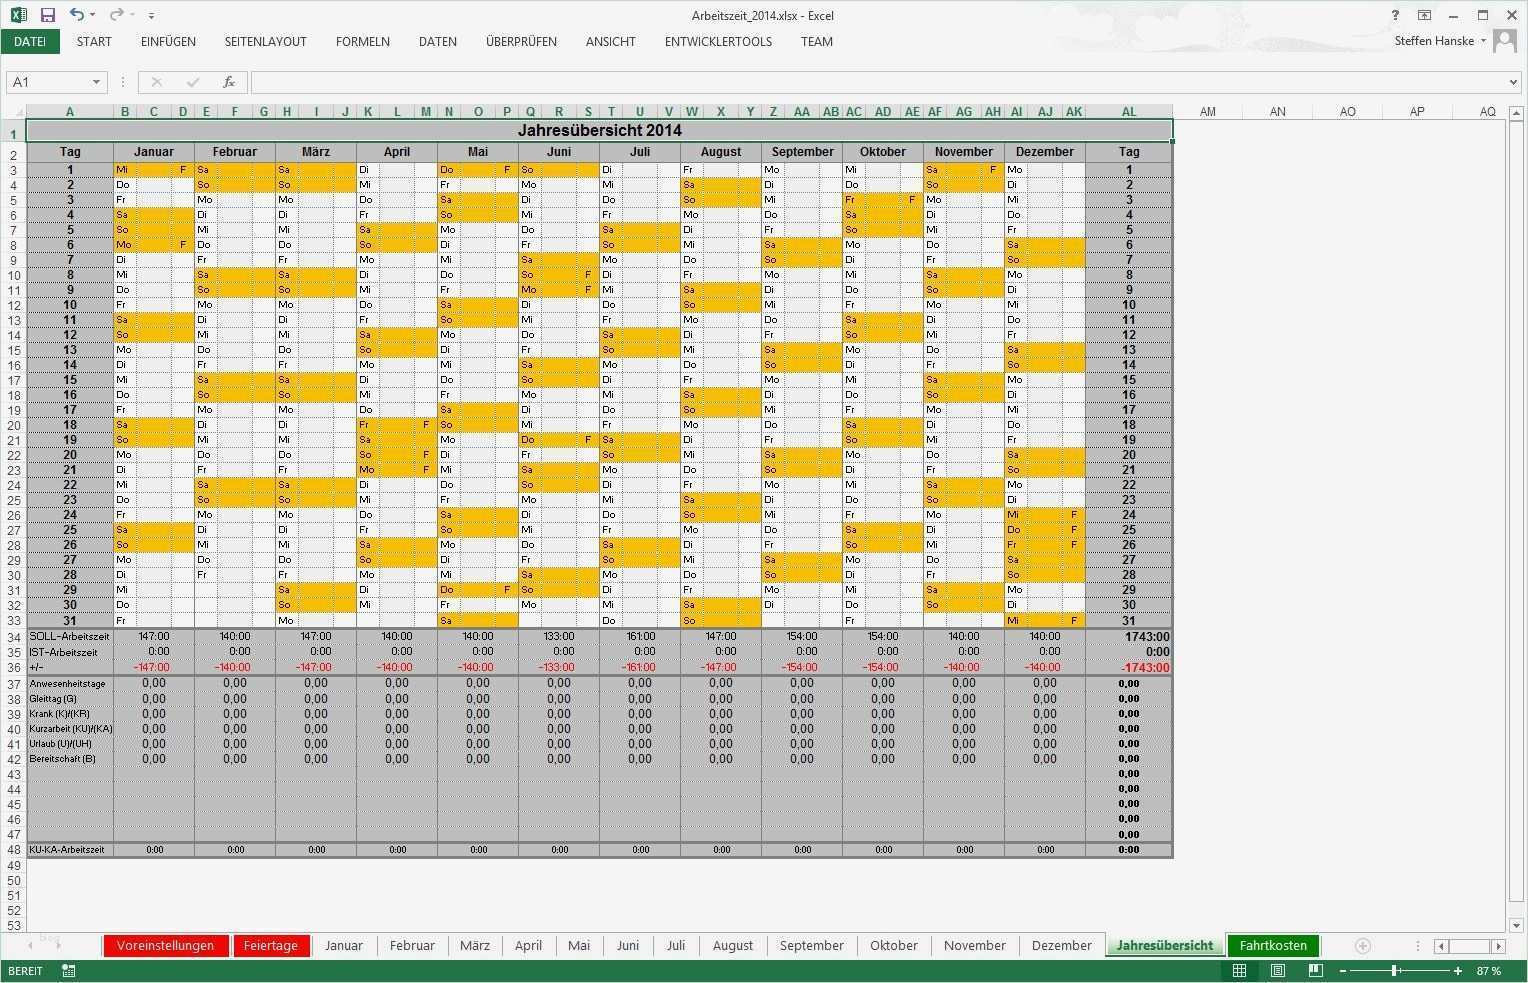1528x983 pixels.
Task: Open Page Break Preview from status bar
Action: (x=1317, y=970)
